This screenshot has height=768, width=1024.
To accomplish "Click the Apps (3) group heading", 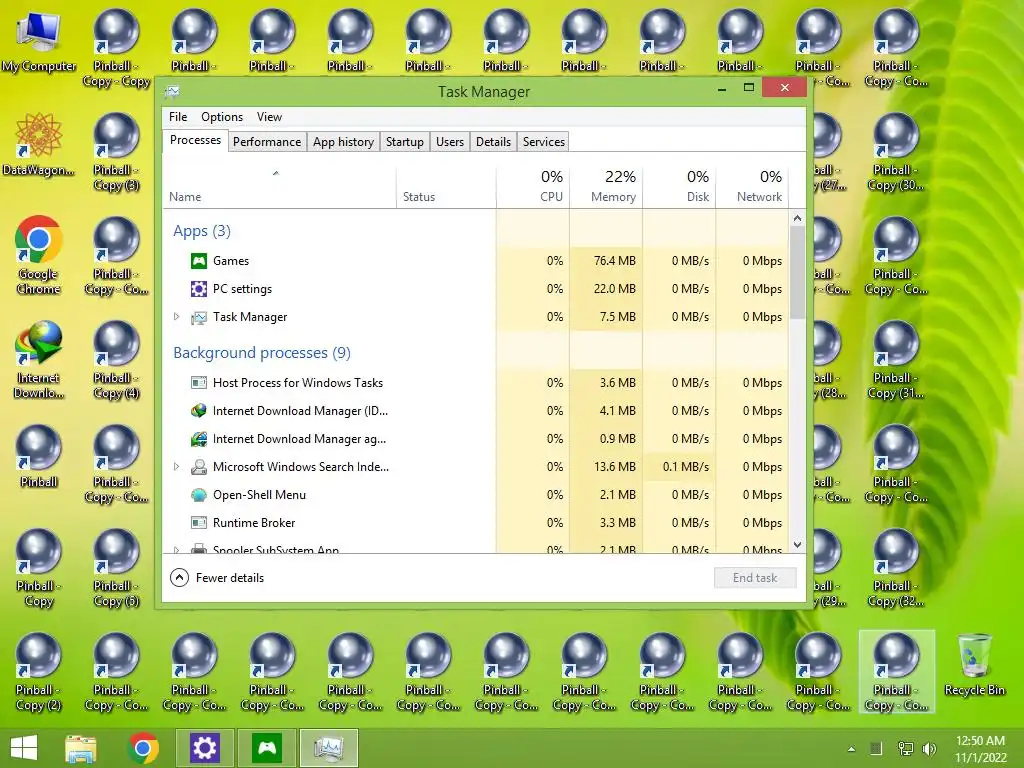I will pyautogui.click(x=202, y=231).
